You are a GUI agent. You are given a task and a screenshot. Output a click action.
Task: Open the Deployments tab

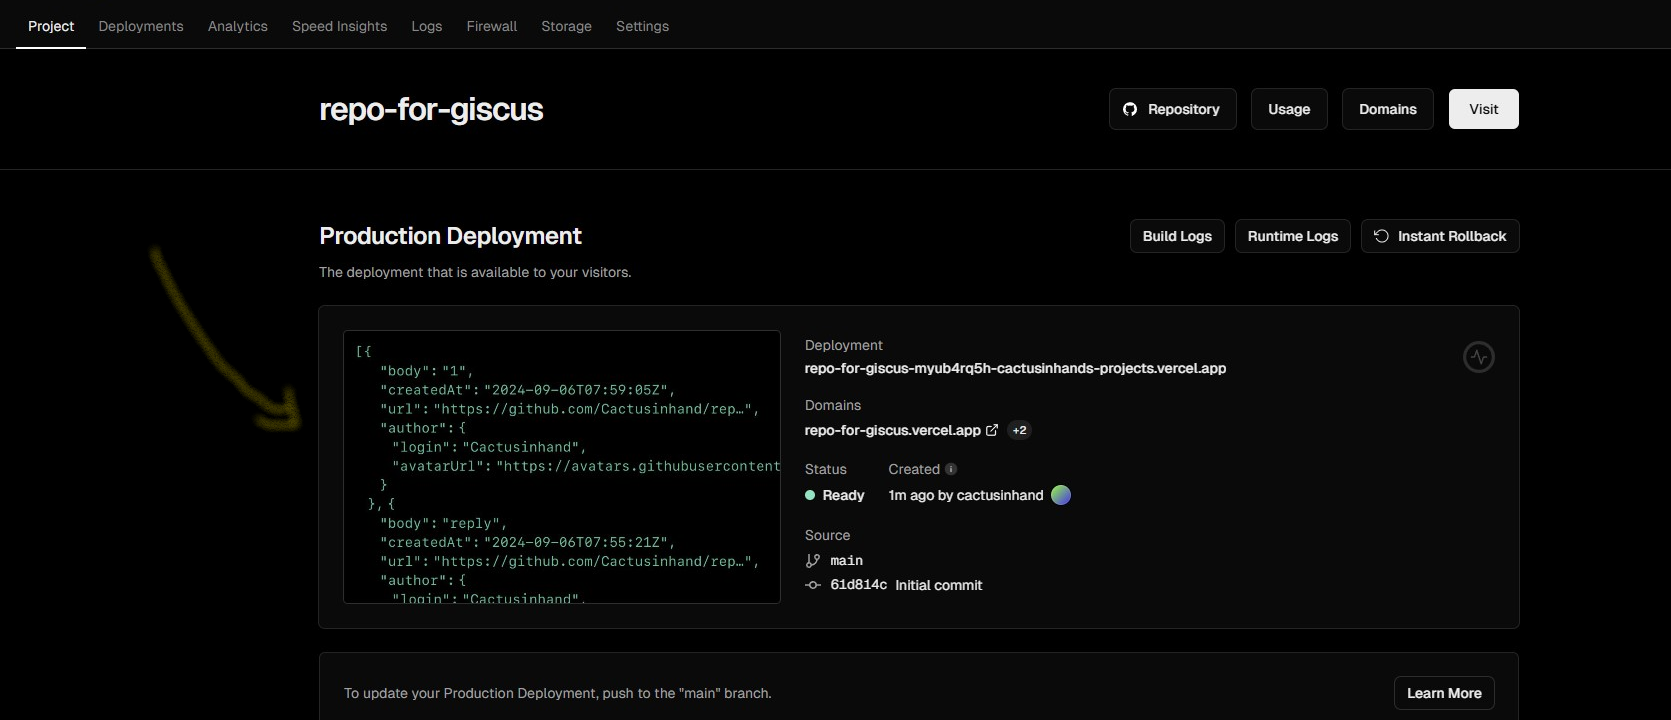tap(141, 26)
